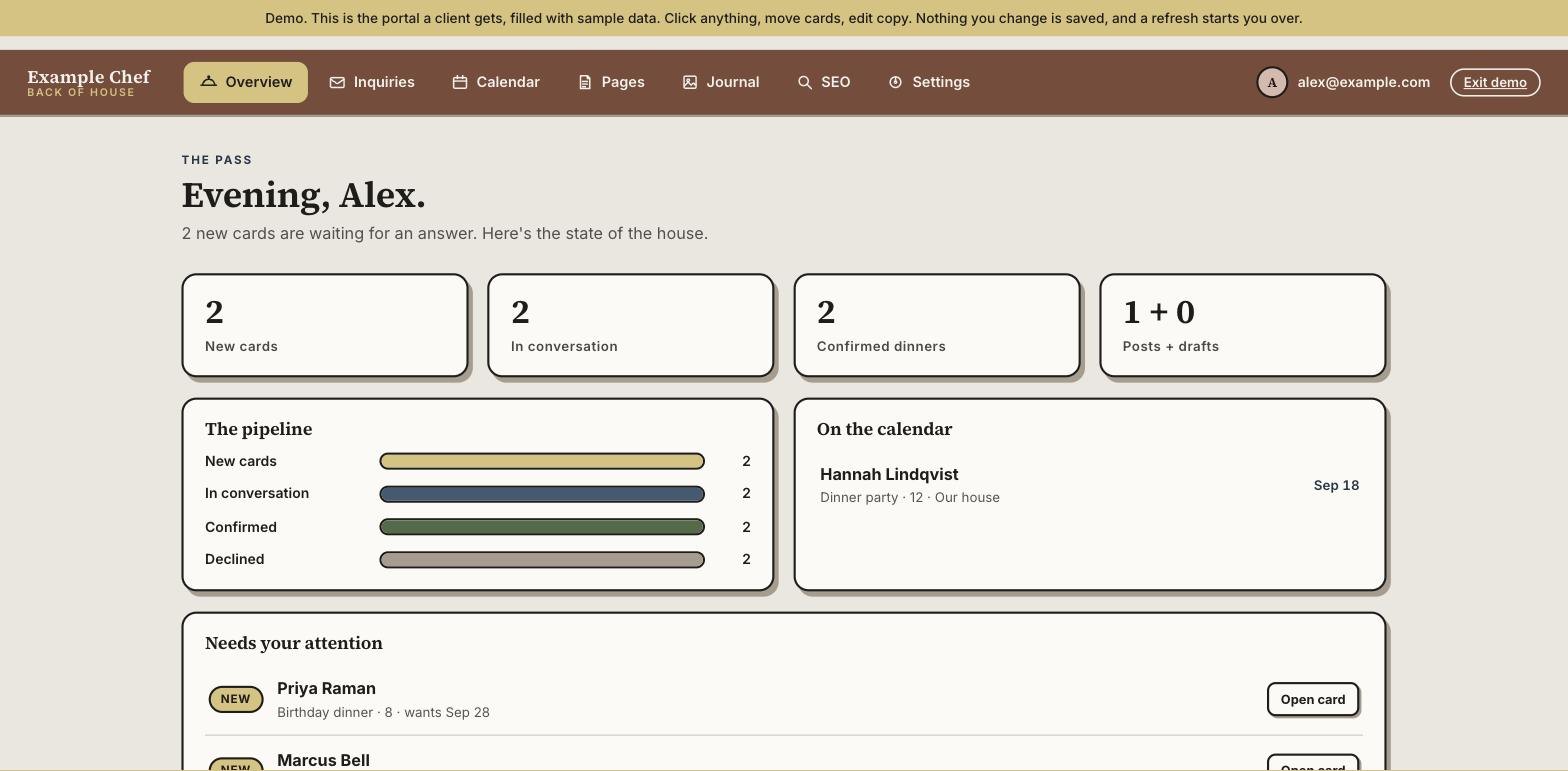
Task: Click the Pages document icon
Action: coord(585,82)
